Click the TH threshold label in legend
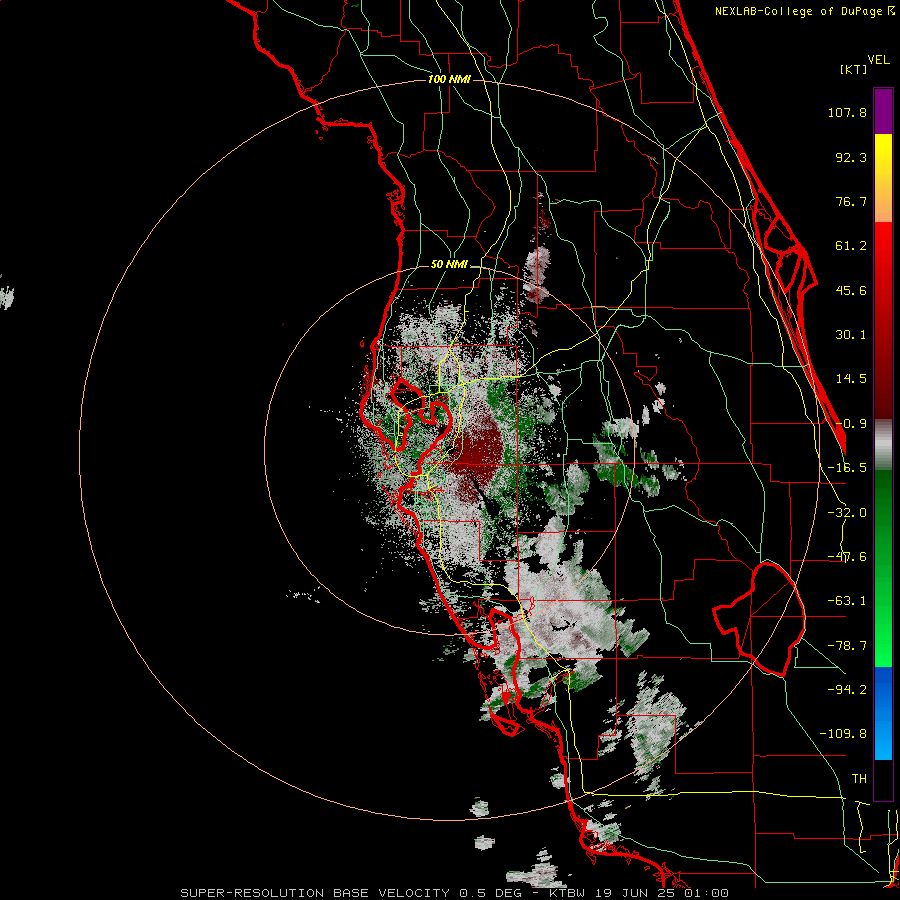The image size is (900, 900). 859,779
